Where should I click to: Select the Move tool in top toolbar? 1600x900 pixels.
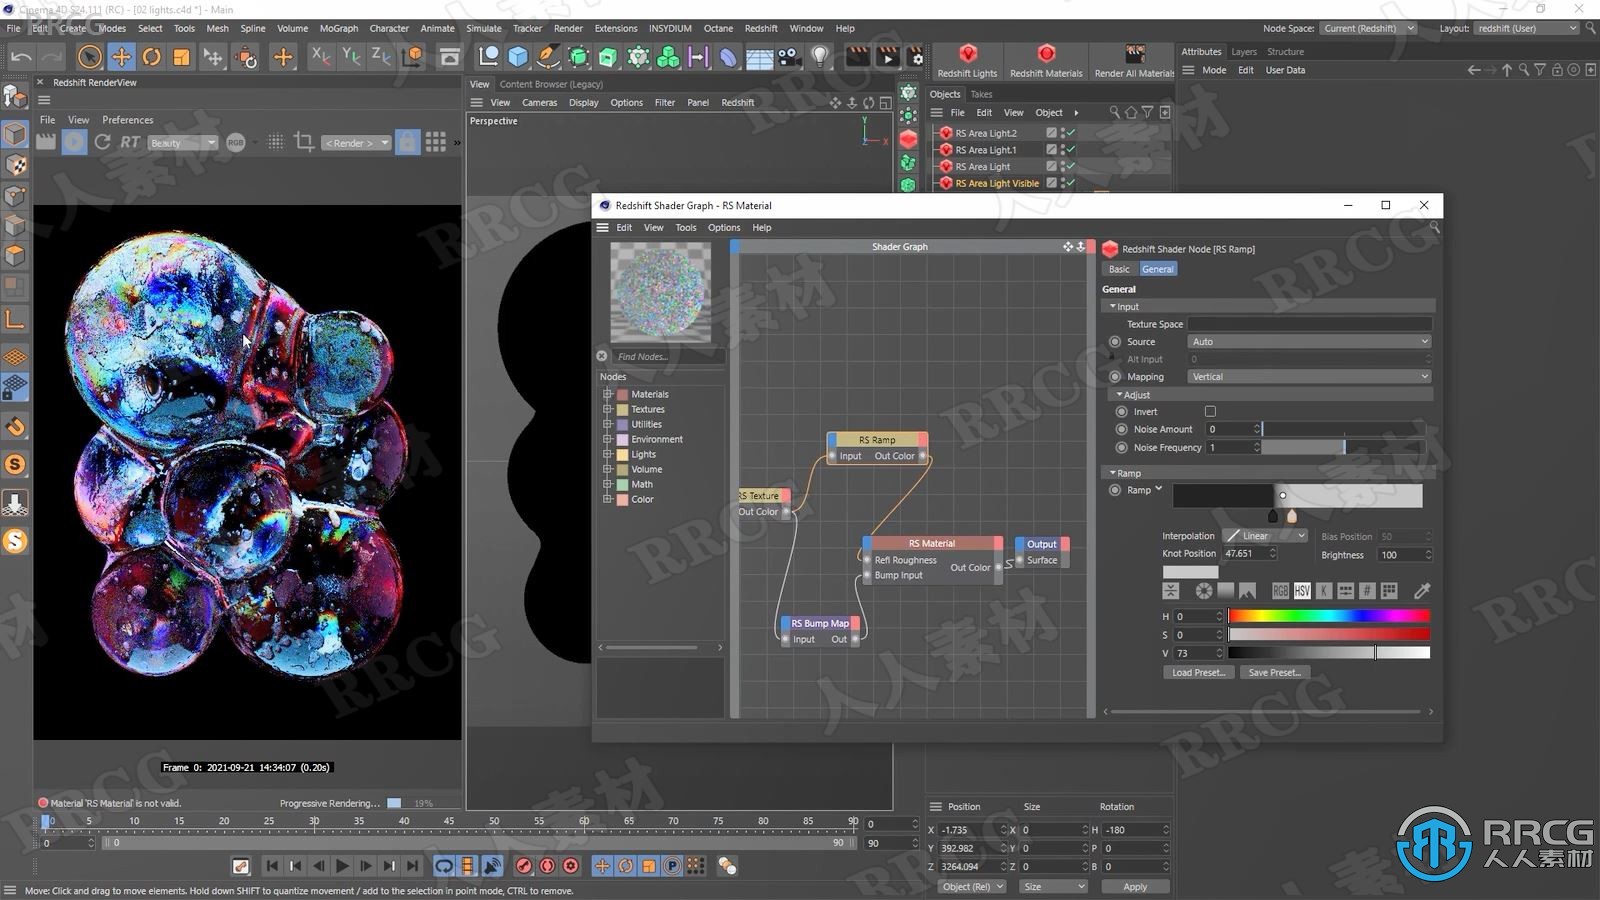point(121,57)
